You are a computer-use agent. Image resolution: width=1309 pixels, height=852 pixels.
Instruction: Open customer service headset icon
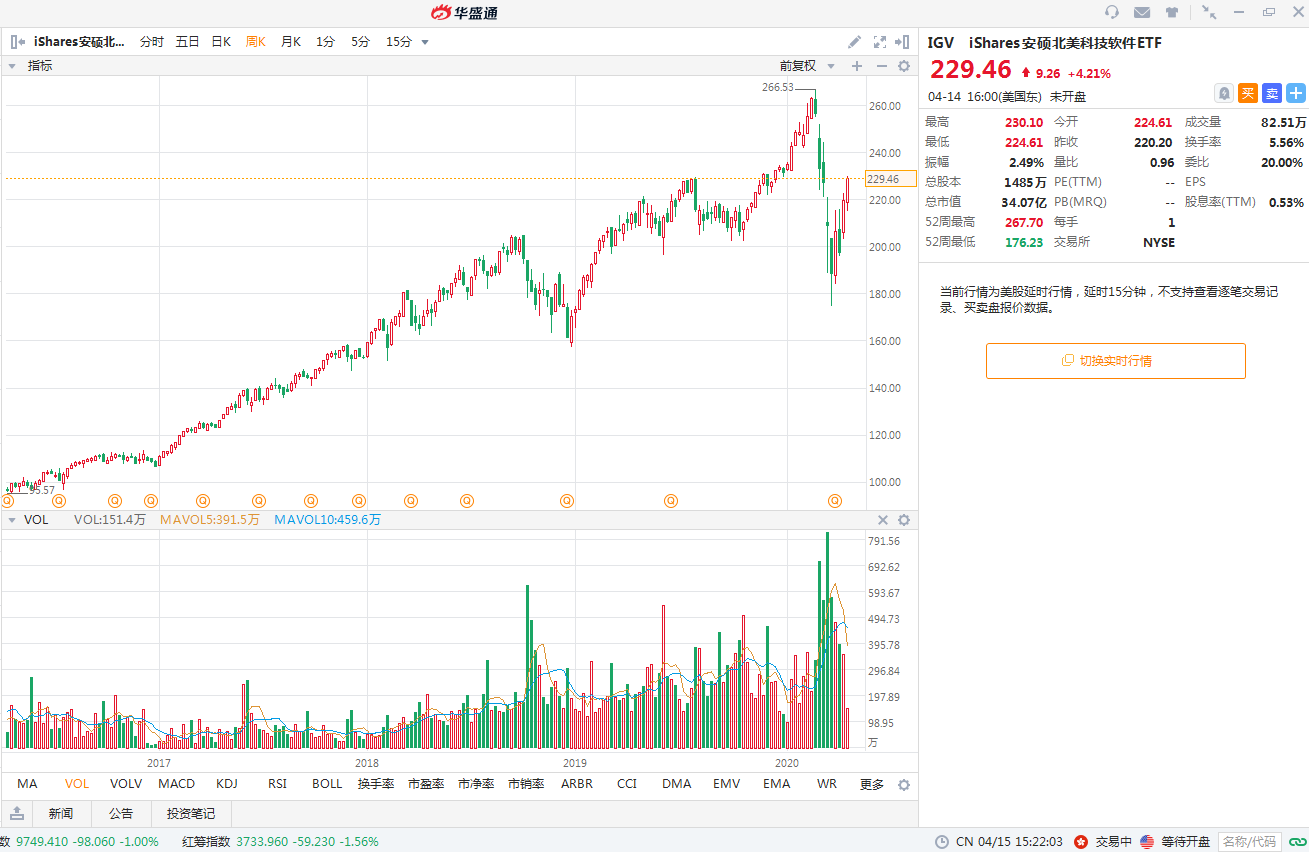pos(1112,12)
